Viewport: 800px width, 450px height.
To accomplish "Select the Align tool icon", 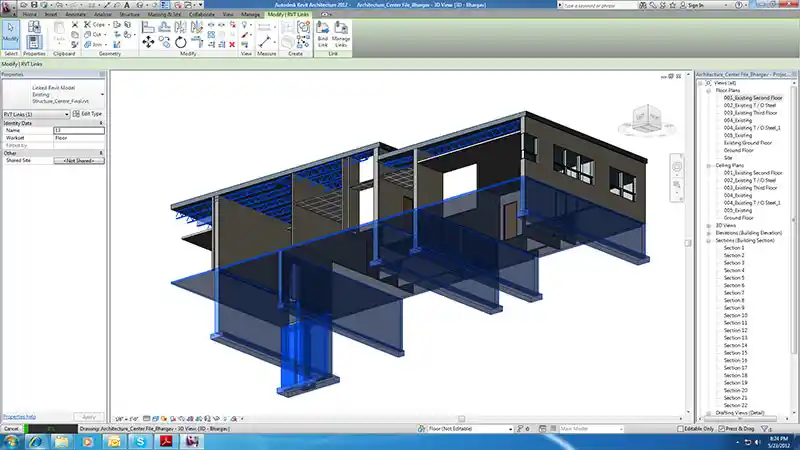I will pyautogui.click(x=148, y=27).
